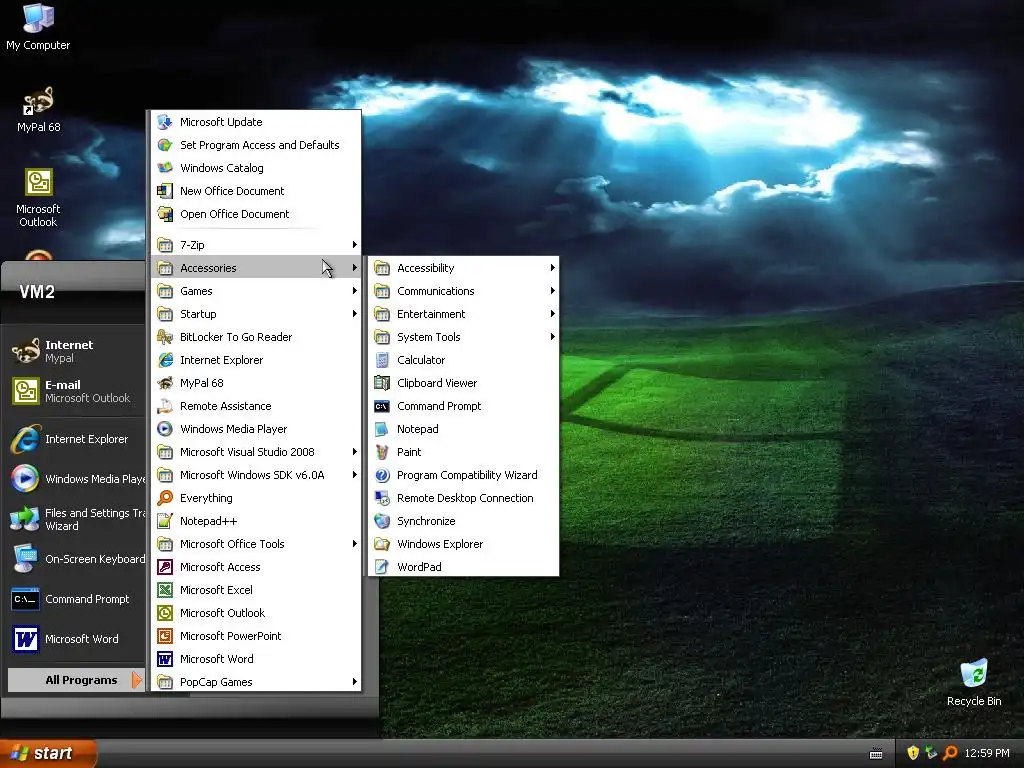Click the Program Compatibility Wizard icon

coord(382,475)
